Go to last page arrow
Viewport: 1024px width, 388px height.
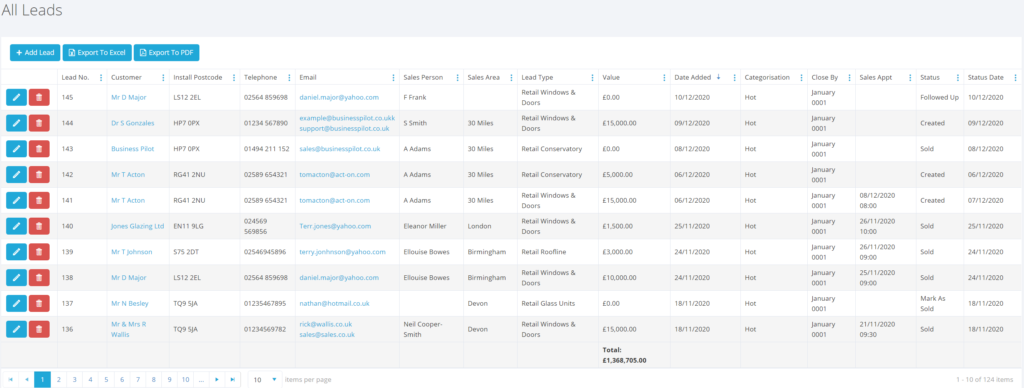[x=232, y=380]
